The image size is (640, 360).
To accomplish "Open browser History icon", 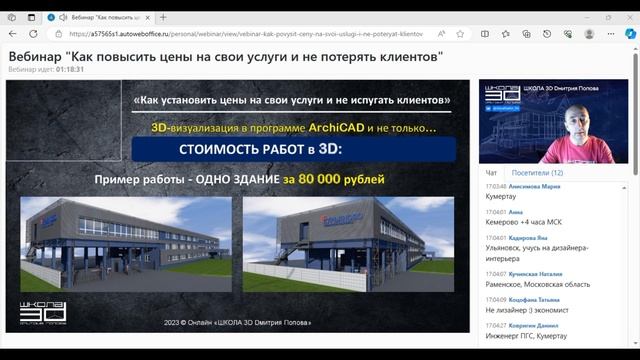I will click(547, 34).
